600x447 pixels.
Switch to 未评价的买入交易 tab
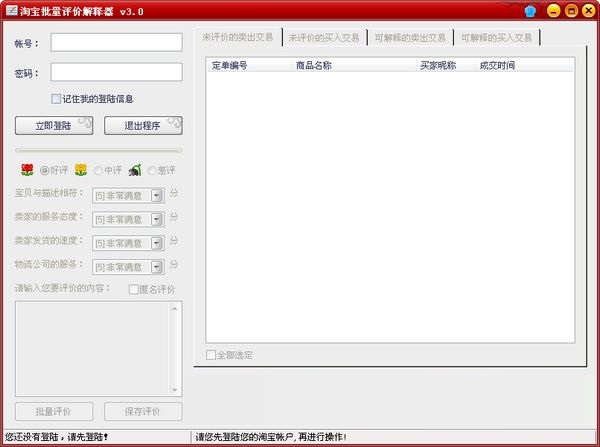(x=324, y=38)
